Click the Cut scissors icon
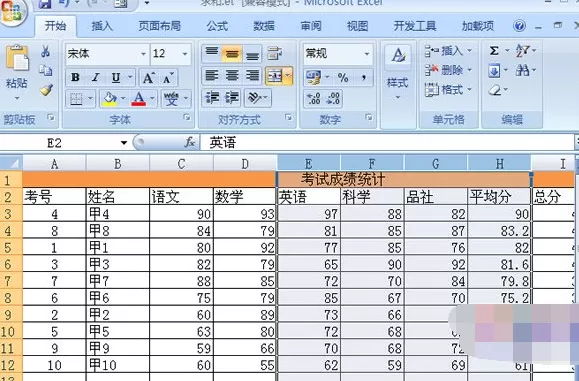 click(x=46, y=51)
